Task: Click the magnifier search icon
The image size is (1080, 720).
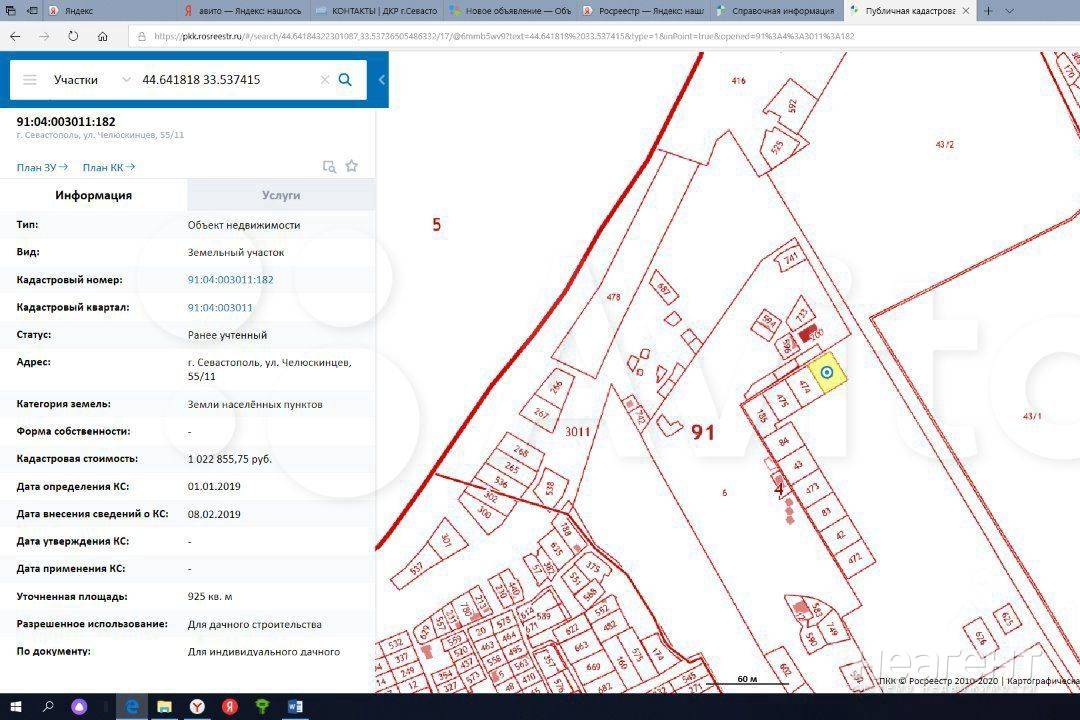Action: point(345,80)
